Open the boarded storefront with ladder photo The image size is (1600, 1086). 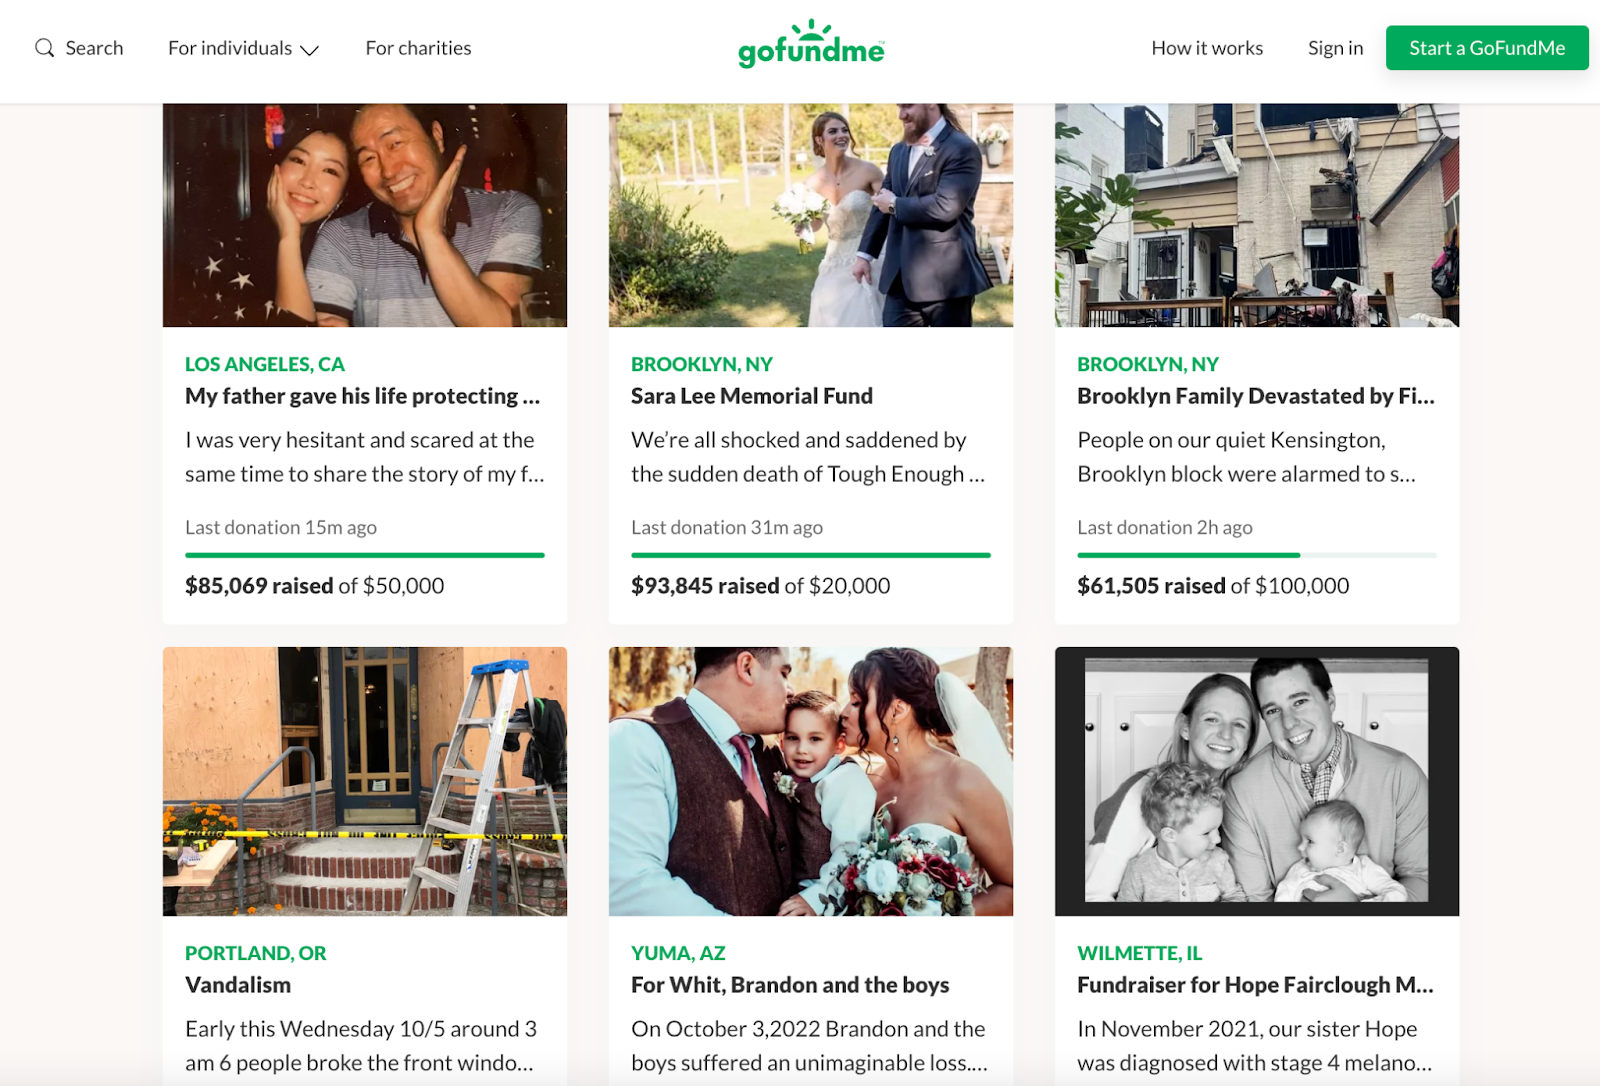click(365, 781)
